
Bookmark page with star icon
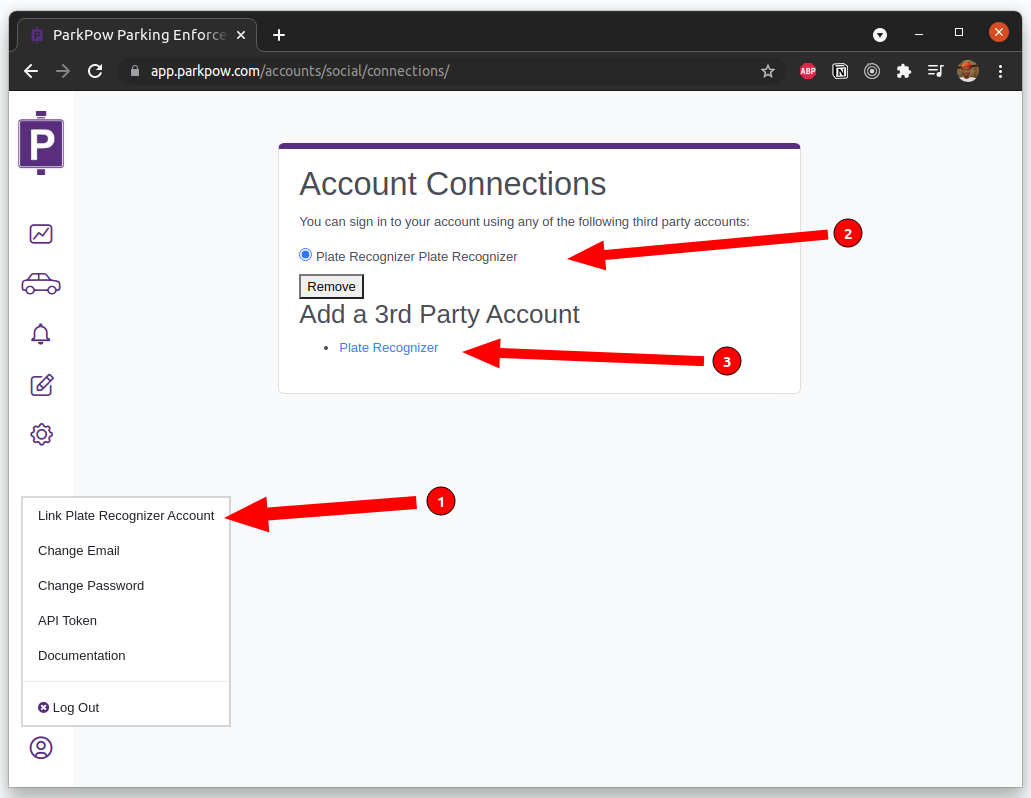point(768,71)
